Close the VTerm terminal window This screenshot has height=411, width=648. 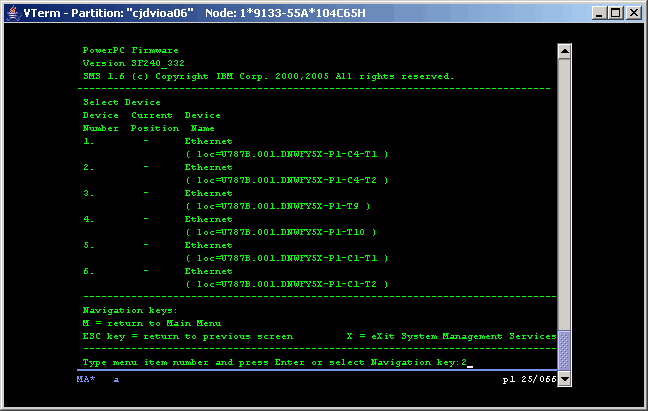click(x=632, y=12)
